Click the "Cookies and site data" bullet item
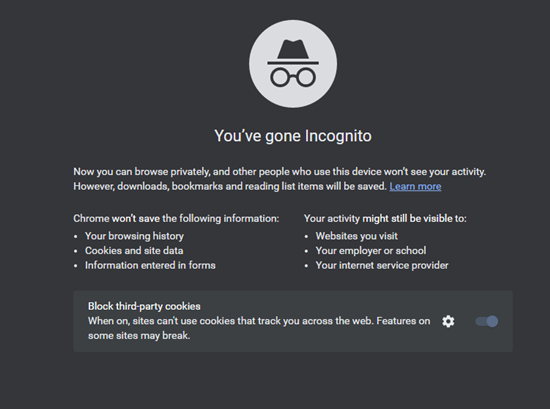The image size is (550, 409). tap(134, 251)
